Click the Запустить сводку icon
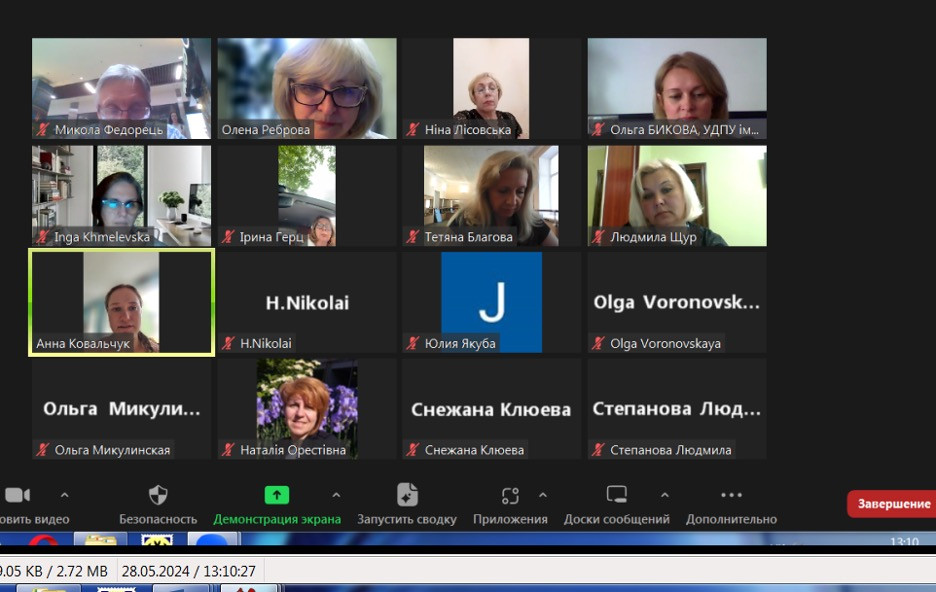936x592 pixels. (x=407, y=495)
